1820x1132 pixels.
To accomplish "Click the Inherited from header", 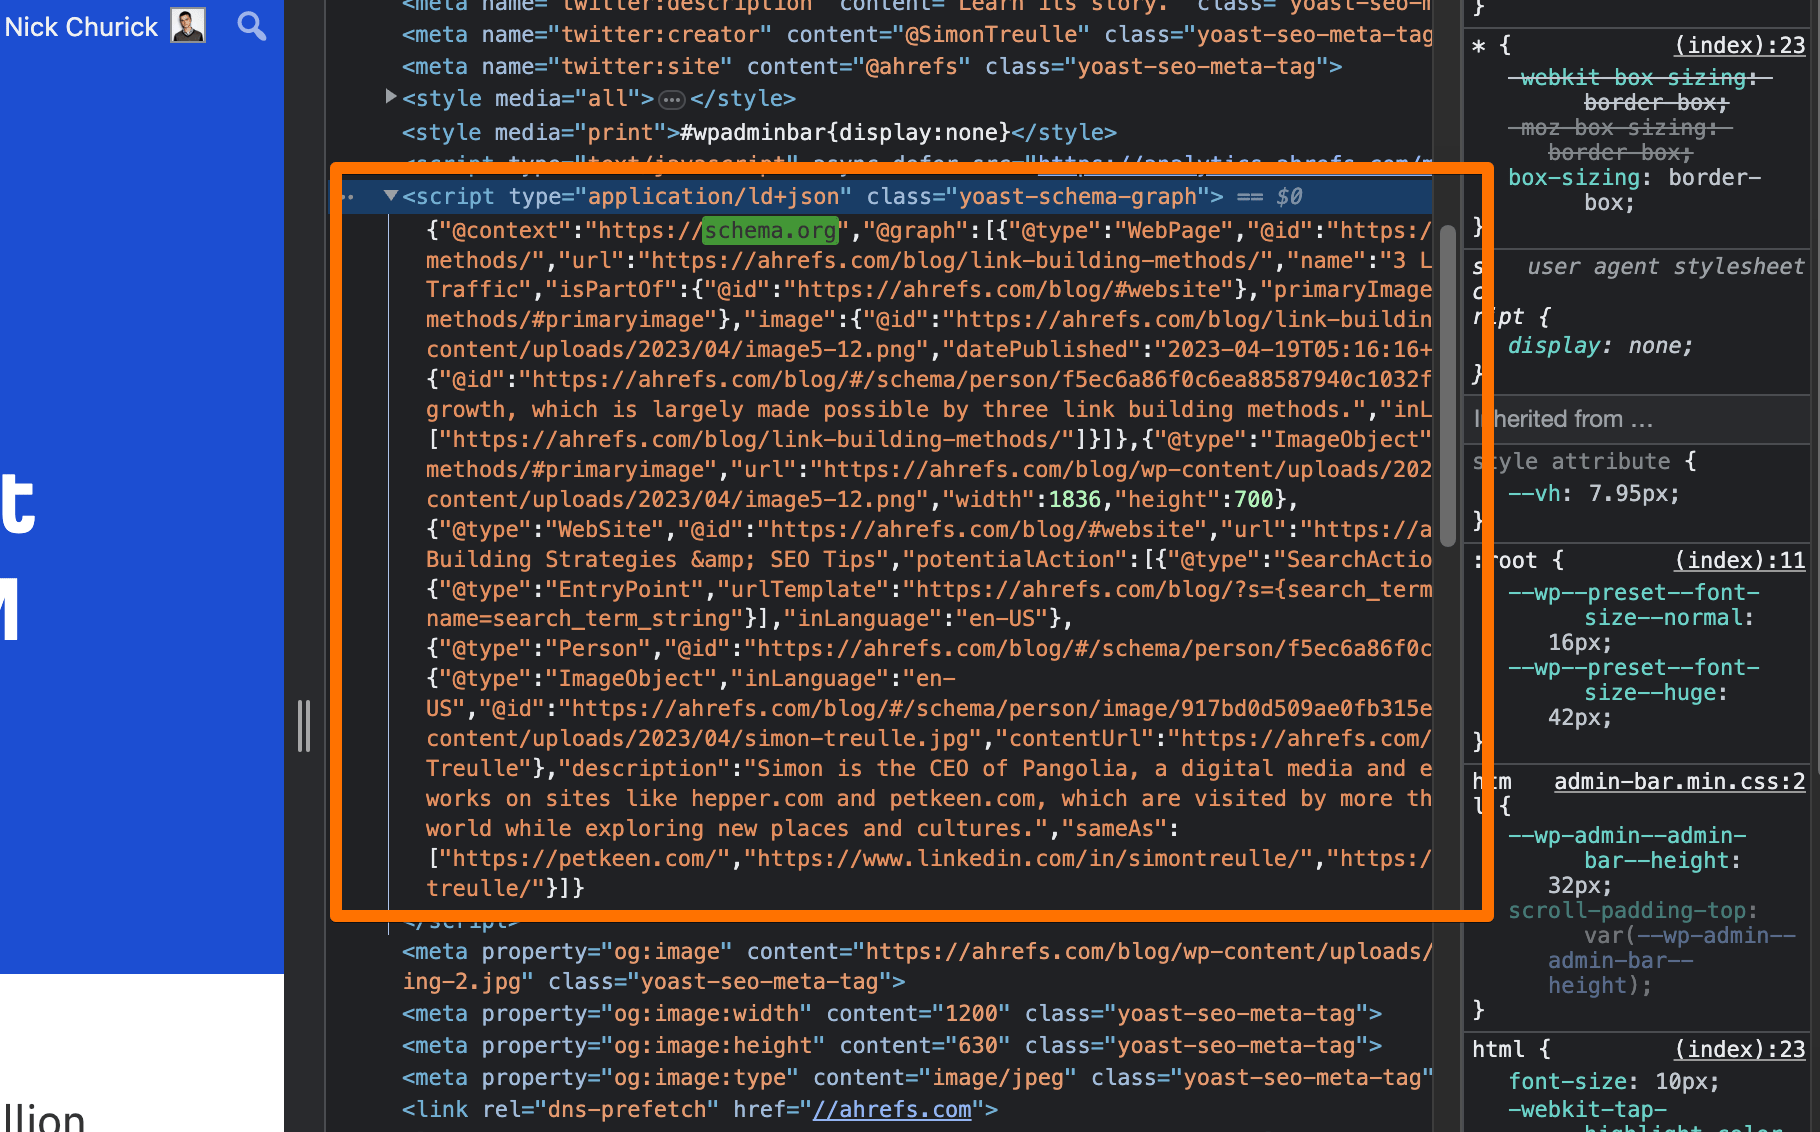I will coord(1563,419).
